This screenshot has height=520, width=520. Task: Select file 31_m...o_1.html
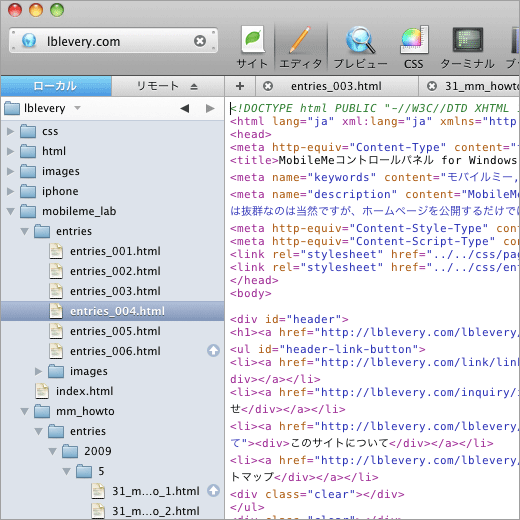(x=113, y=491)
